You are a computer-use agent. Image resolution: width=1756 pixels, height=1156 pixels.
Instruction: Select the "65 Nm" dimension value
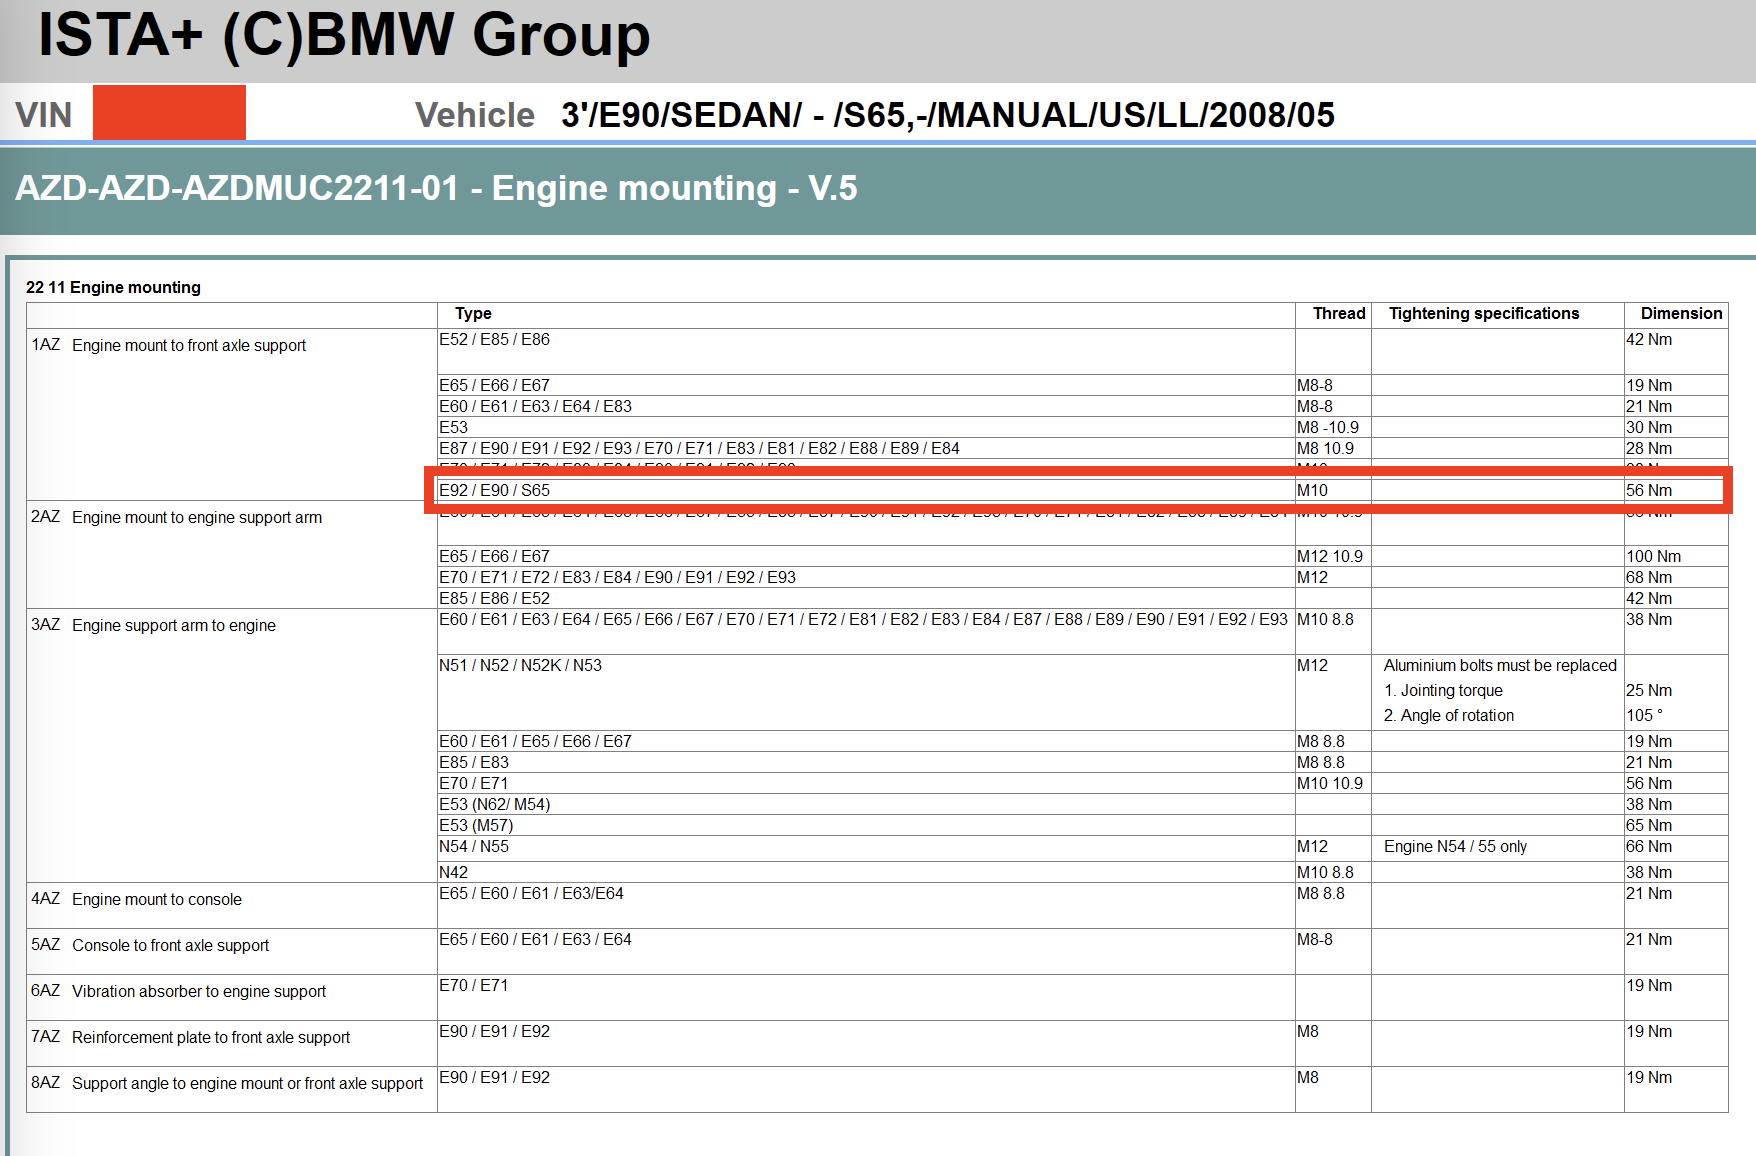(x=1649, y=825)
